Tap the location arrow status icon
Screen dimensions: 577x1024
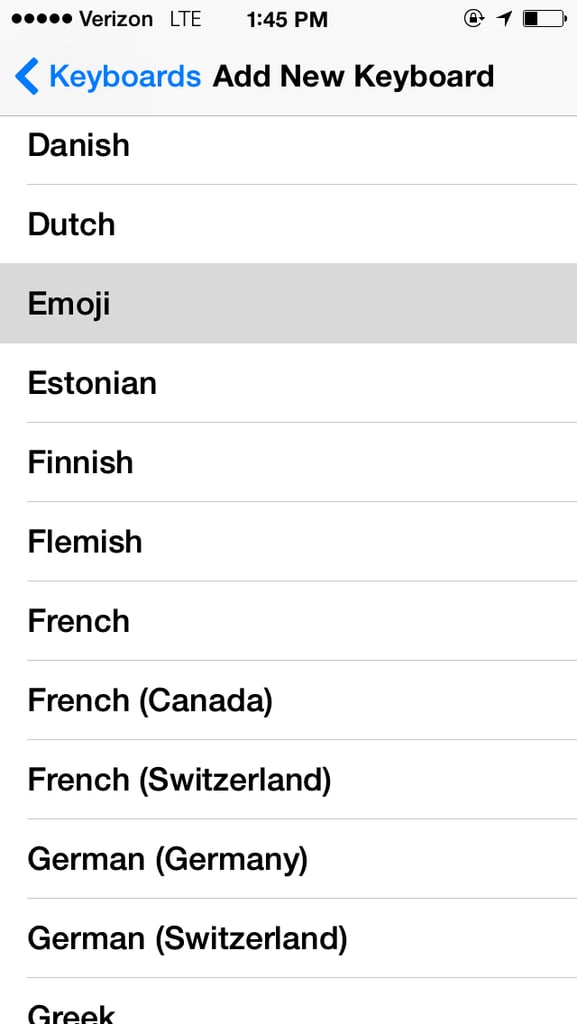(x=504, y=19)
